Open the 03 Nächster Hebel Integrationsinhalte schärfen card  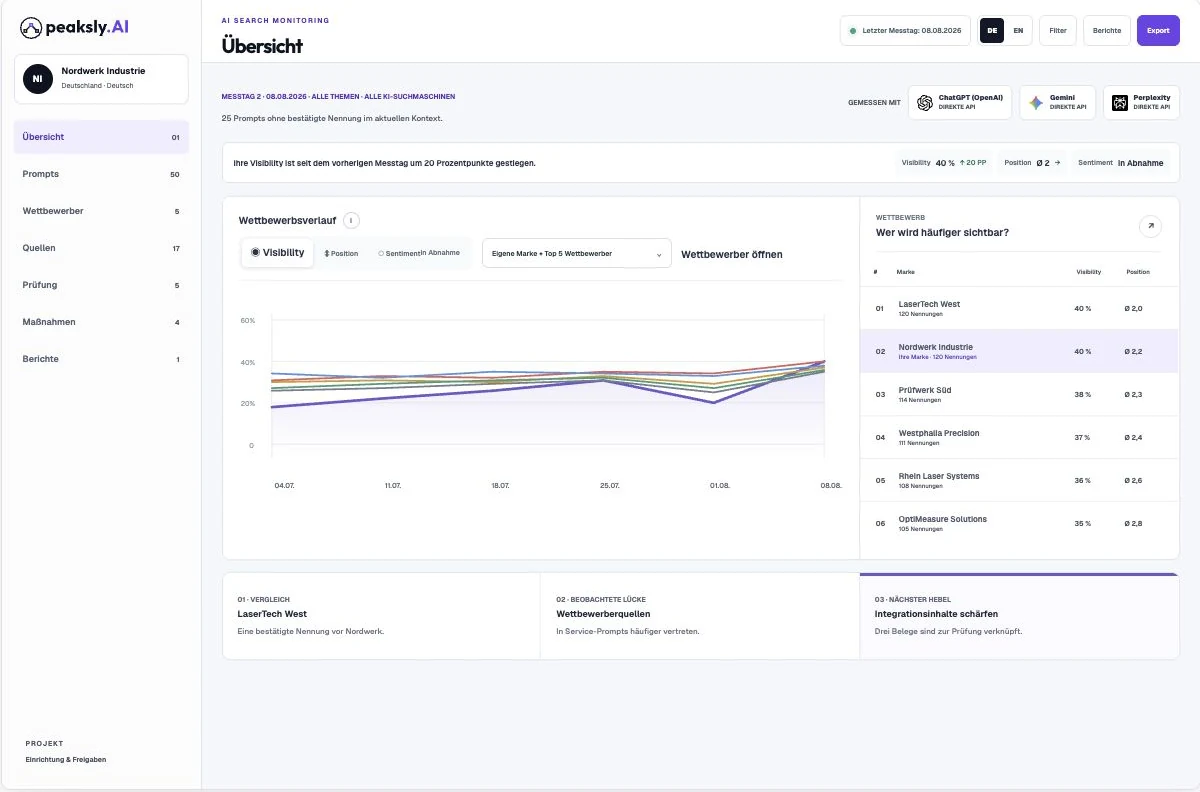tap(1019, 616)
